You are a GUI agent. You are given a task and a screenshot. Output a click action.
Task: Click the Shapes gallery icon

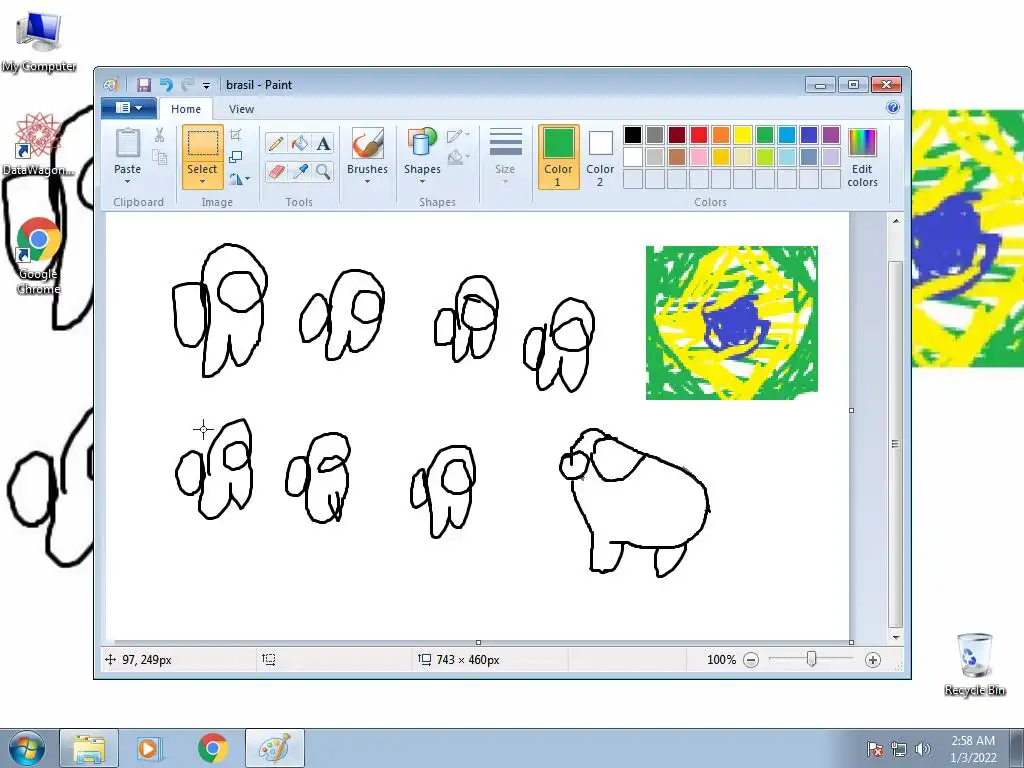(422, 143)
